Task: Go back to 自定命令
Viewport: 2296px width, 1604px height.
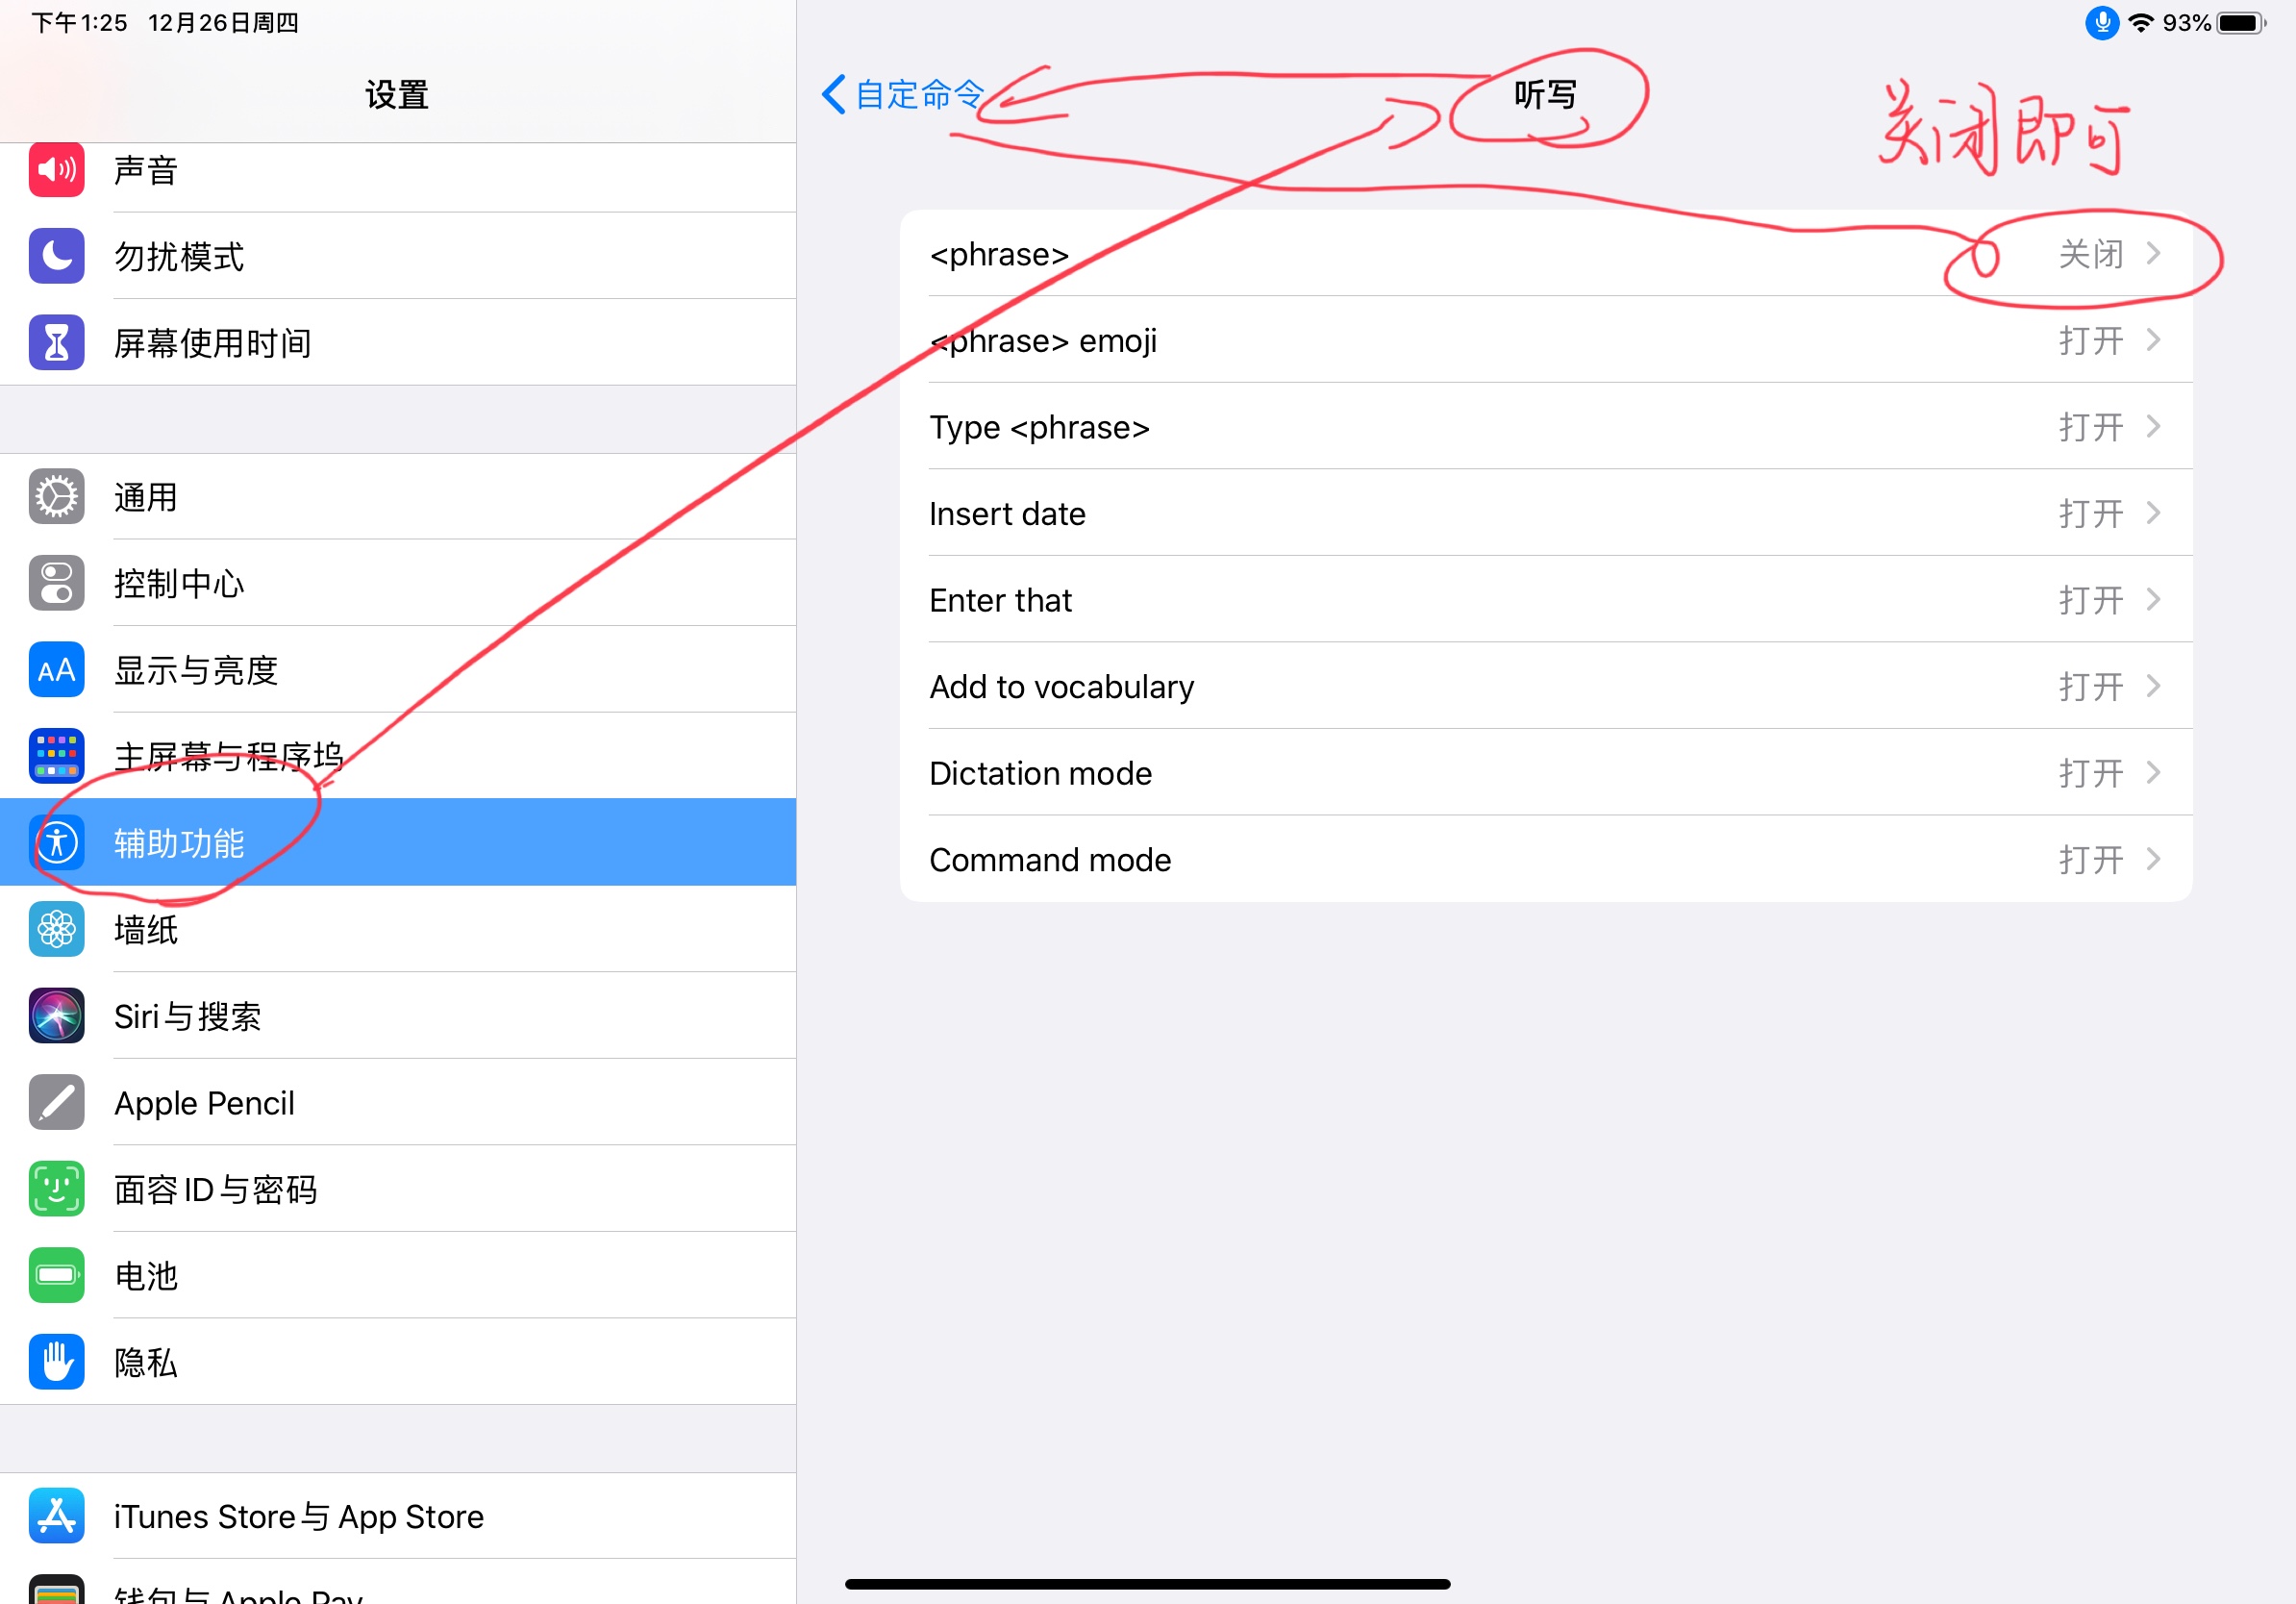Action: [x=904, y=95]
